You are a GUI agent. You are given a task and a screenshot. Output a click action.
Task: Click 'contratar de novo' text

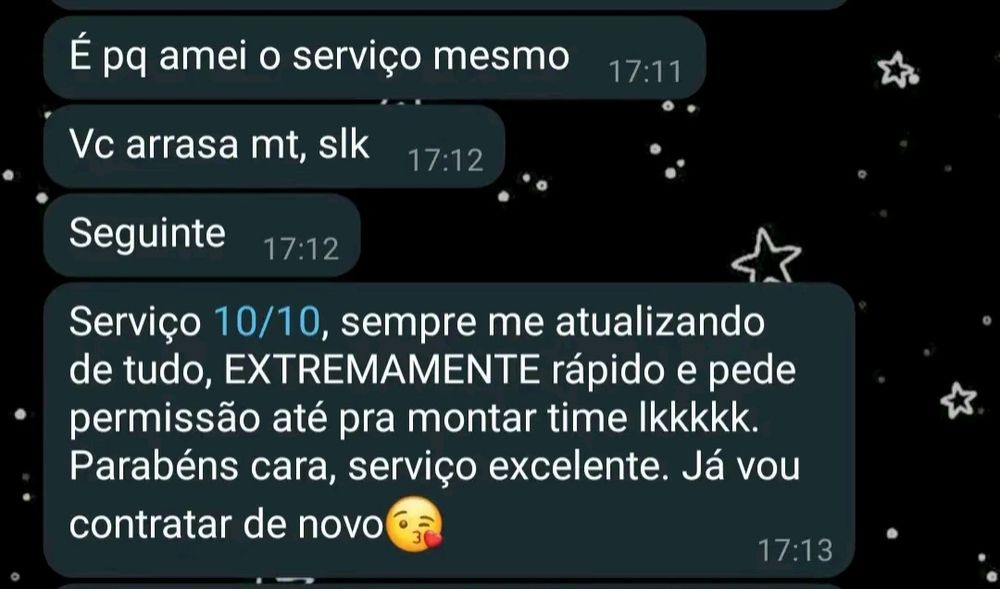(x=226, y=525)
